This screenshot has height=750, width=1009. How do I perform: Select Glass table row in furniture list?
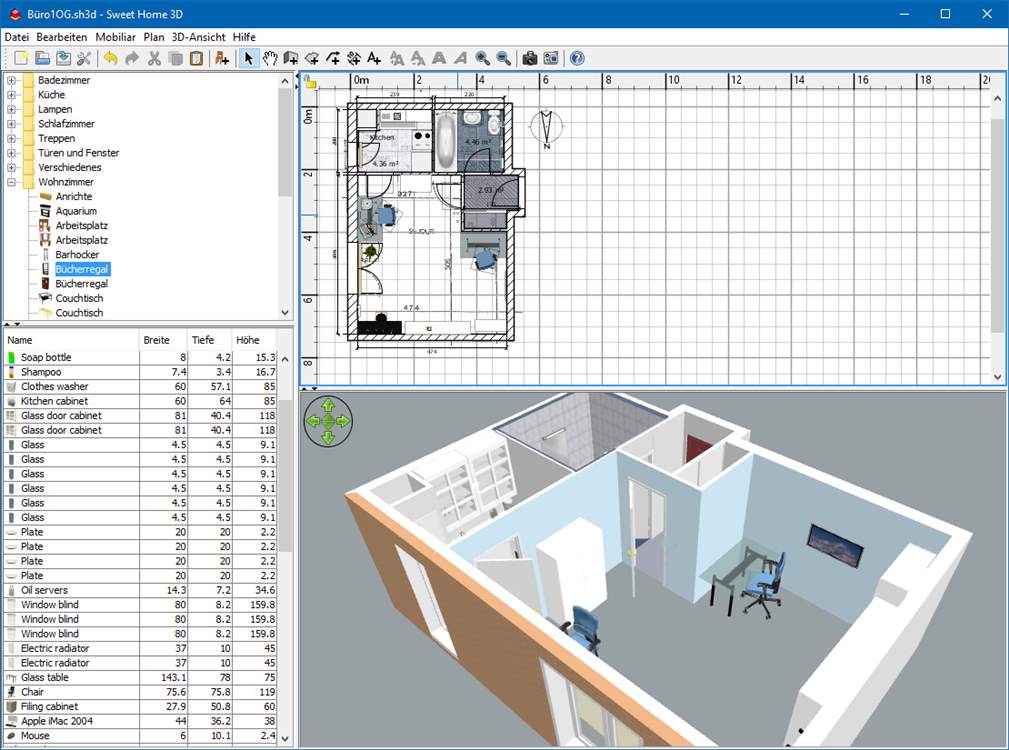[x=141, y=677]
